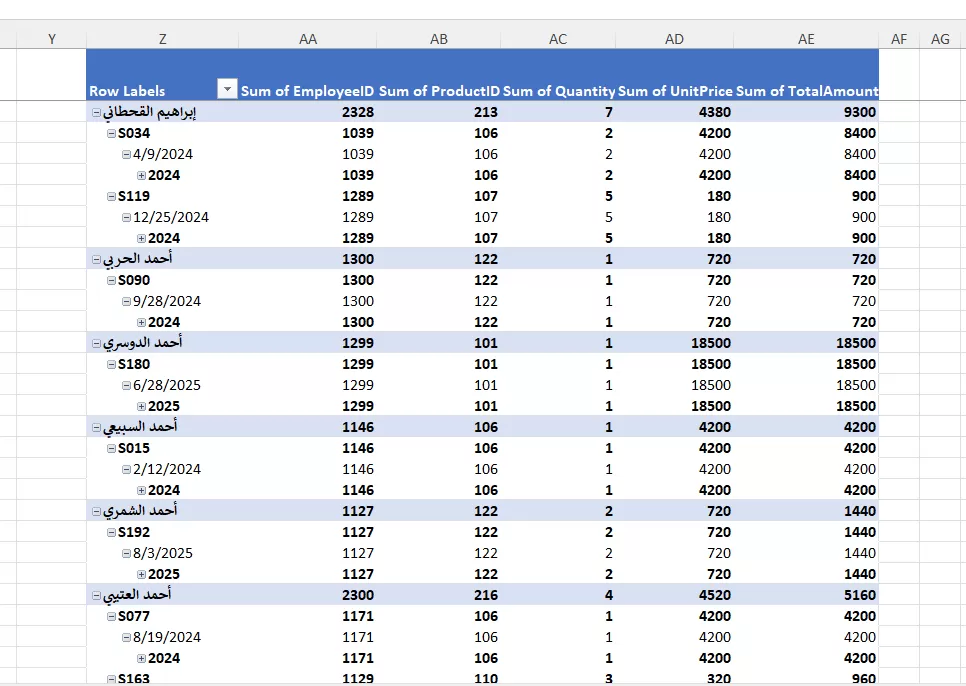The image size is (966, 686).
Task: Expand the 2025 row beneath 6/28/2025
Action: coord(141,407)
